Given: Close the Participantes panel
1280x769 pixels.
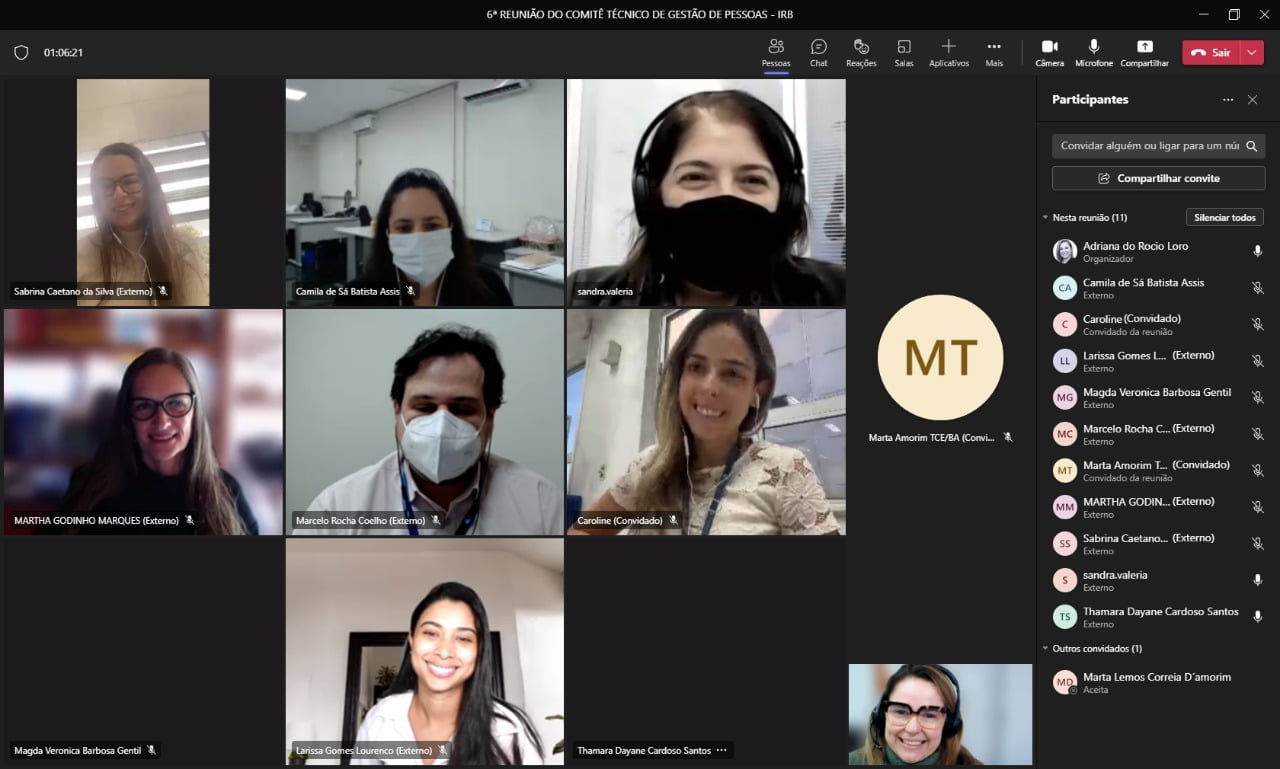Looking at the screenshot, I should point(1252,100).
